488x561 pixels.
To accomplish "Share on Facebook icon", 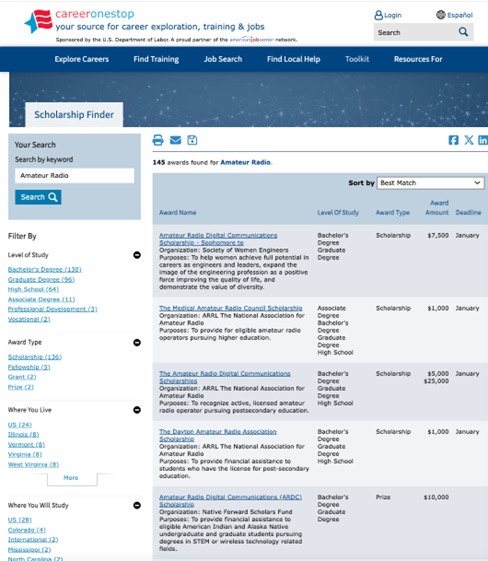I will [453, 140].
